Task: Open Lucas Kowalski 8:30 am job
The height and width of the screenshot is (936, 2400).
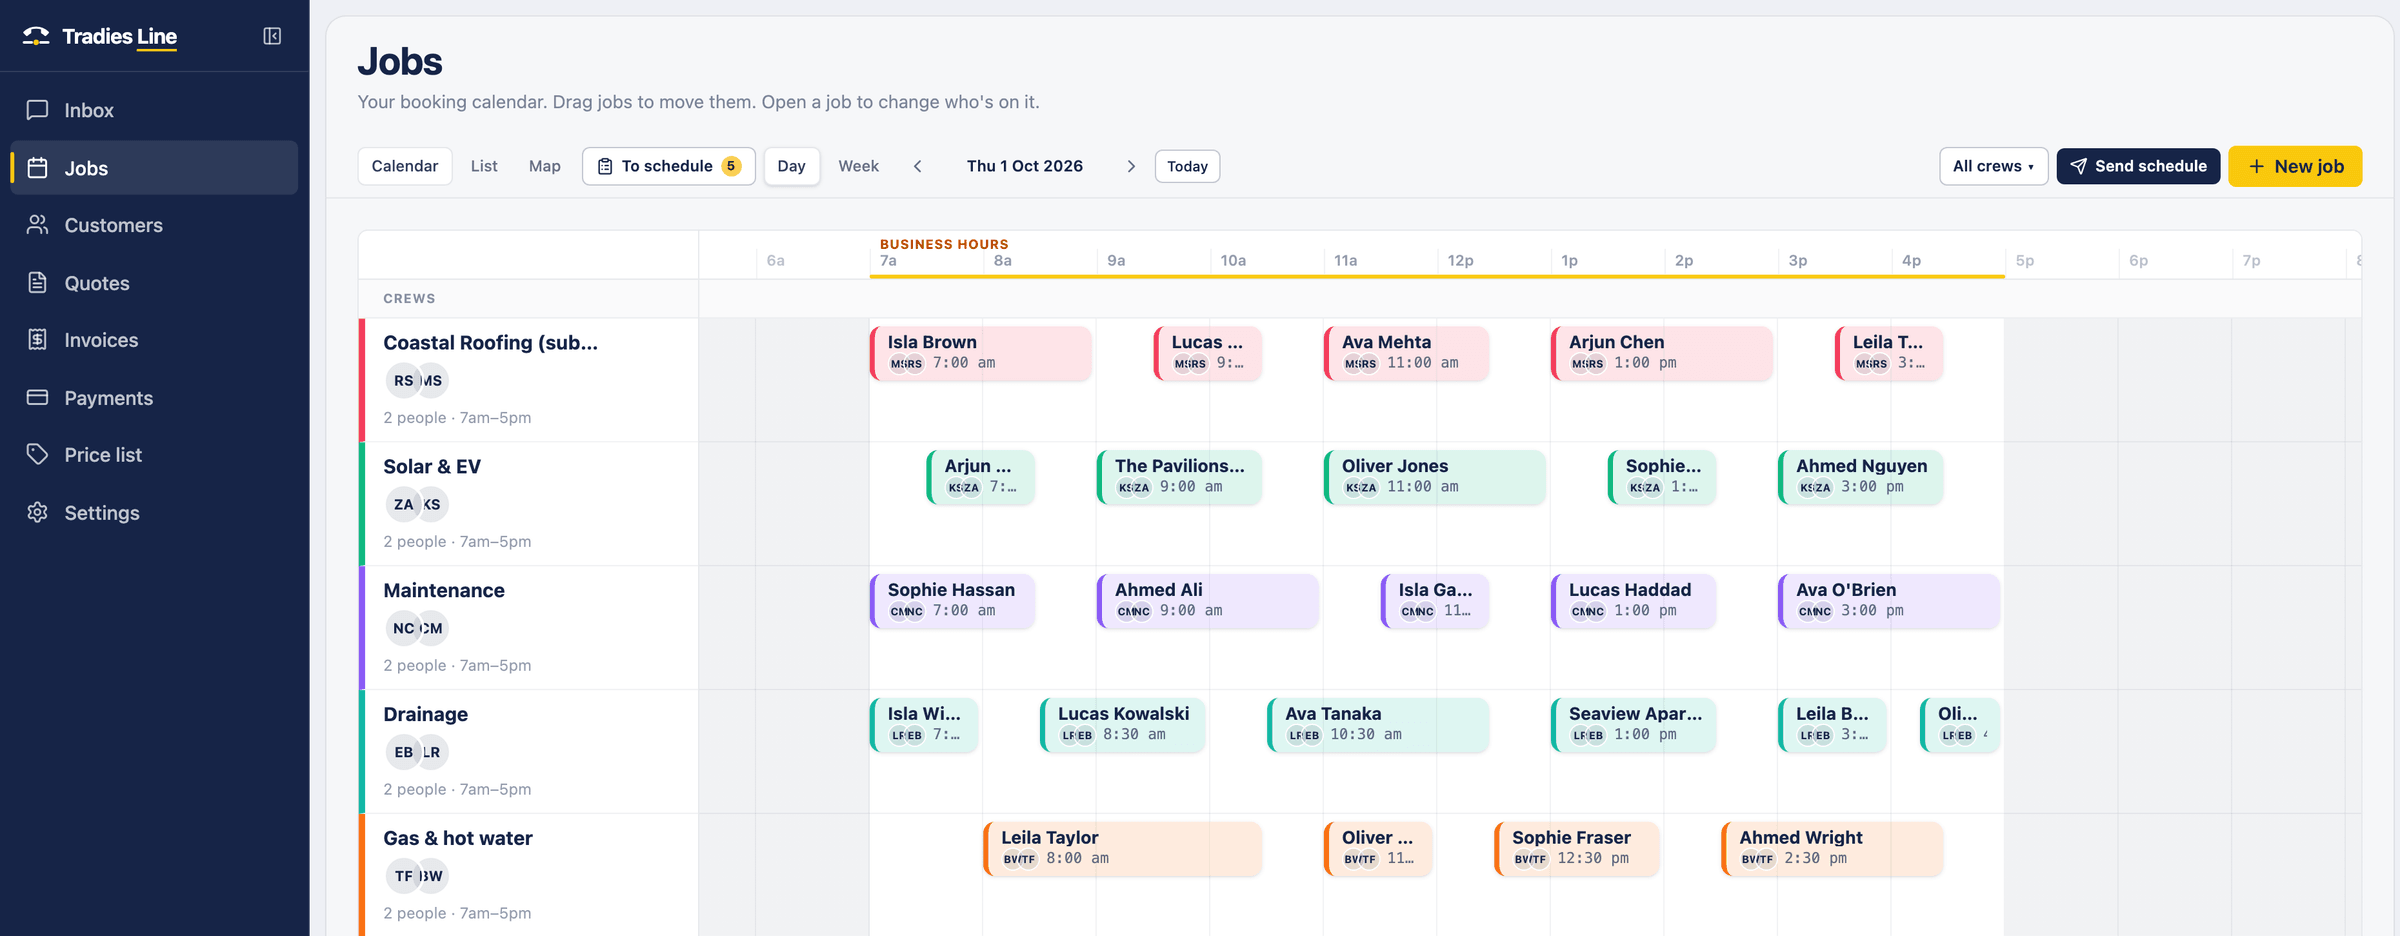Action: click(x=1122, y=725)
